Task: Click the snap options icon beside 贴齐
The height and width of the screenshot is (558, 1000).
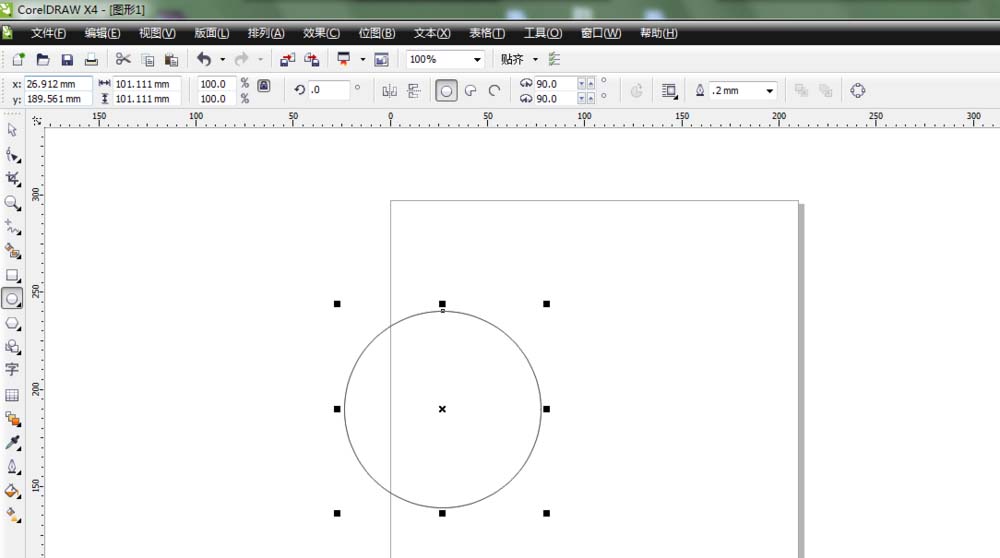Action: pos(554,59)
